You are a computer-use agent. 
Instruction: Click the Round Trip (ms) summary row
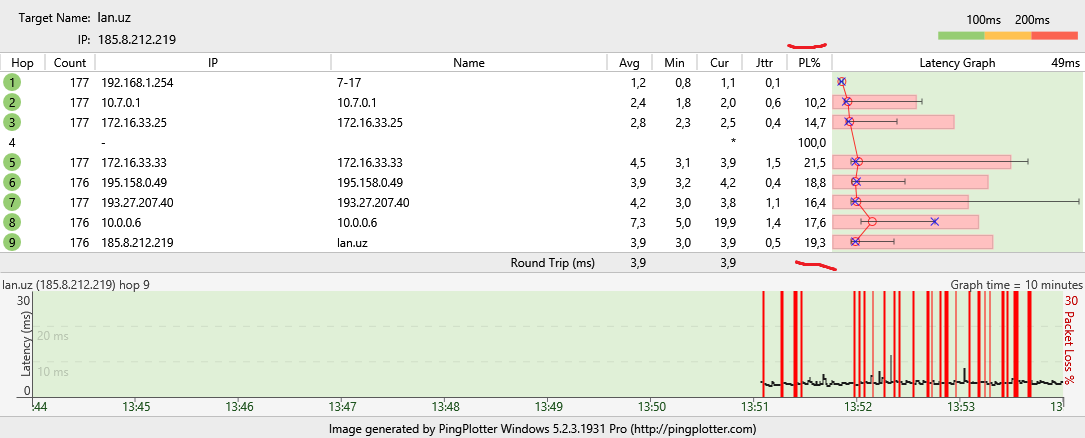552,263
